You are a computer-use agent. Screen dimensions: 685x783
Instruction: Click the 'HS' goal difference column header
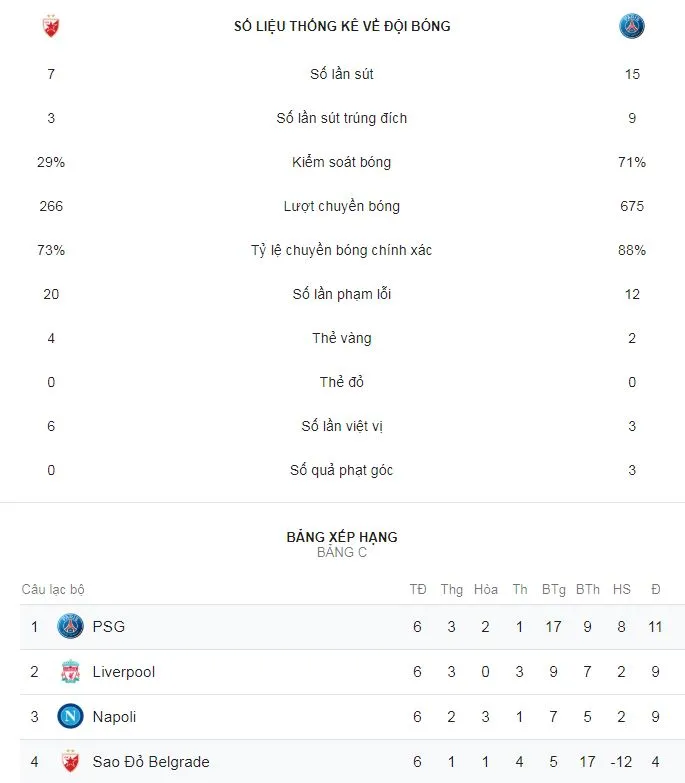622,589
